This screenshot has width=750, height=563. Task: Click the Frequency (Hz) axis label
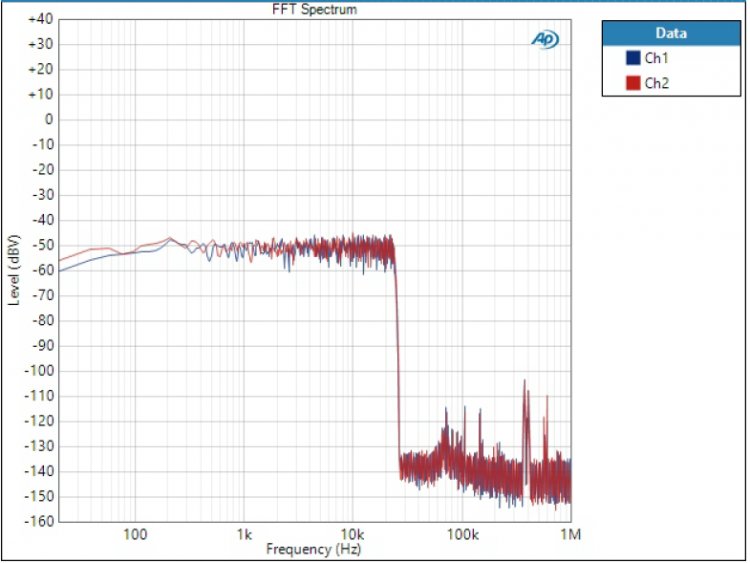click(x=313, y=549)
